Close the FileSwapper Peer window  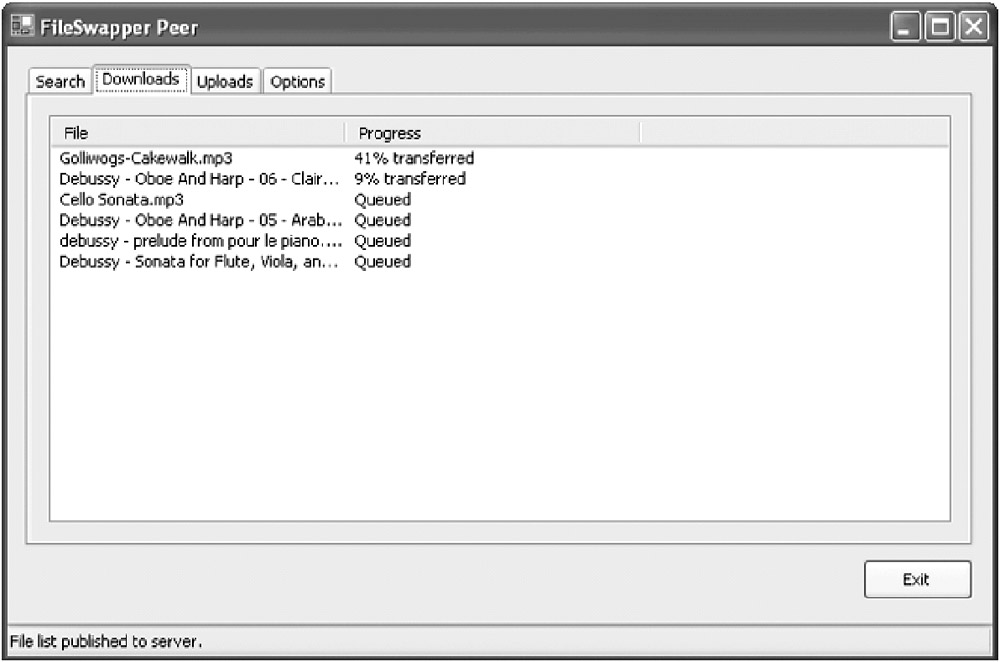click(972, 28)
